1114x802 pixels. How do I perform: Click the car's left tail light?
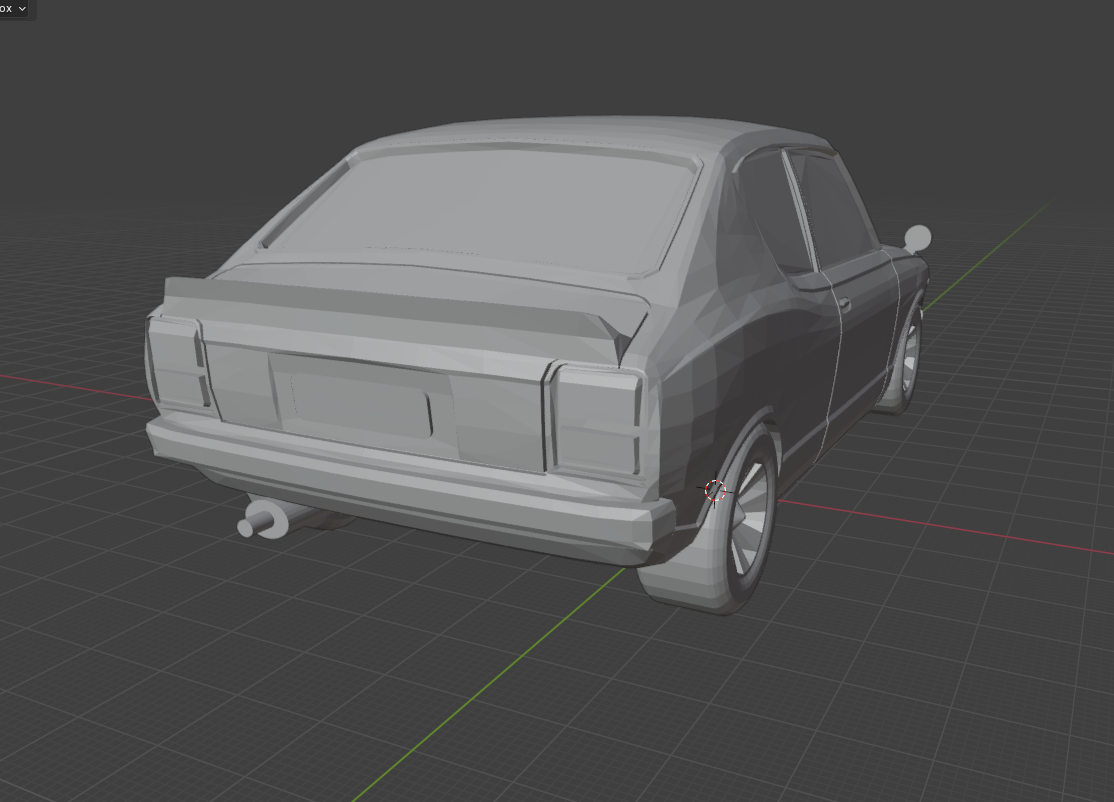(x=178, y=365)
